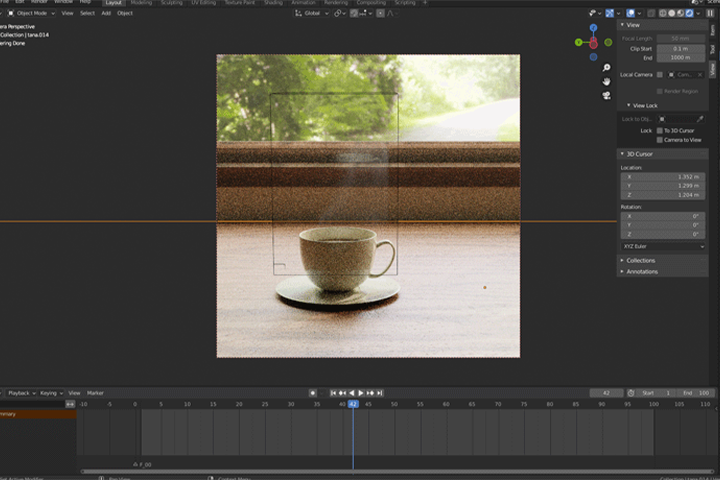Select wireframe viewport shading icon
Screen dimensions: 720x480
(663, 13)
